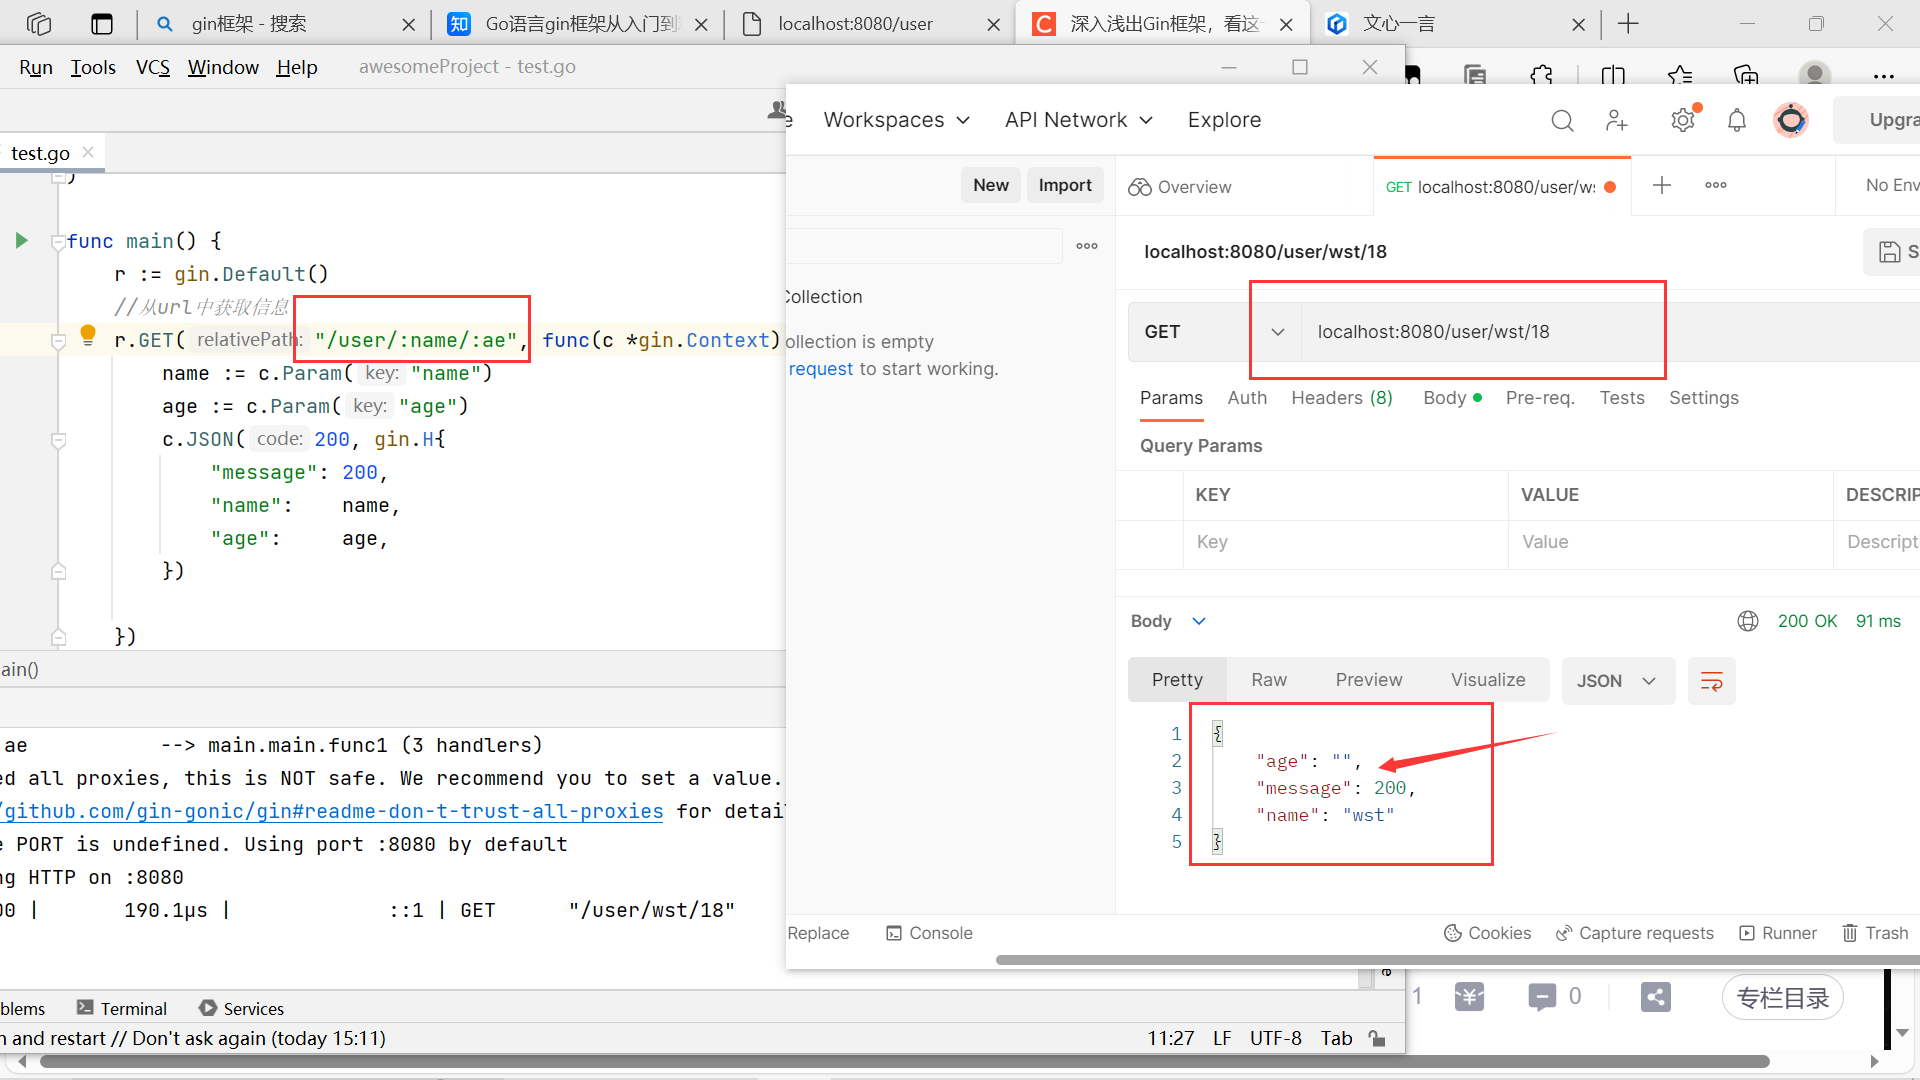Click the yellow lightbulb intention icon
Viewport: 1920px width, 1080px height.
pos(88,335)
